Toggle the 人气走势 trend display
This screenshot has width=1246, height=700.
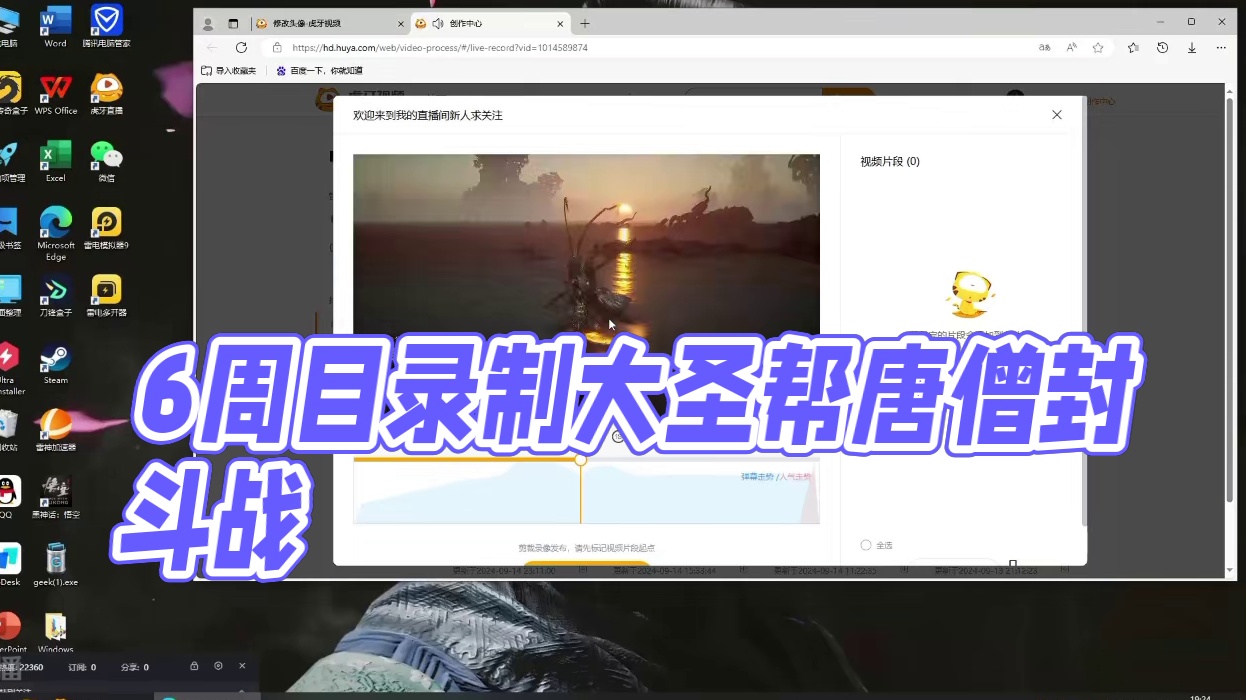[x=796, y=478]
